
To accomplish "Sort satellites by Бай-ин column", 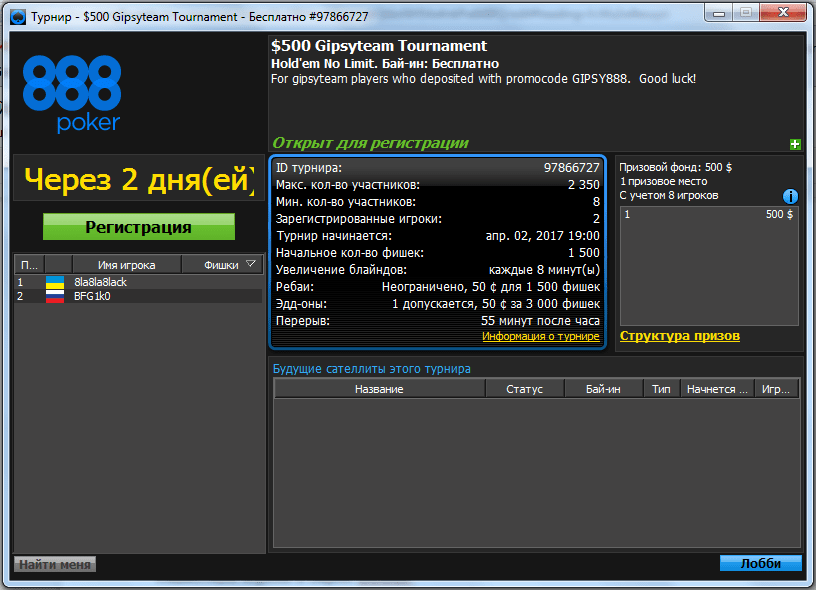I will point(603,389).
